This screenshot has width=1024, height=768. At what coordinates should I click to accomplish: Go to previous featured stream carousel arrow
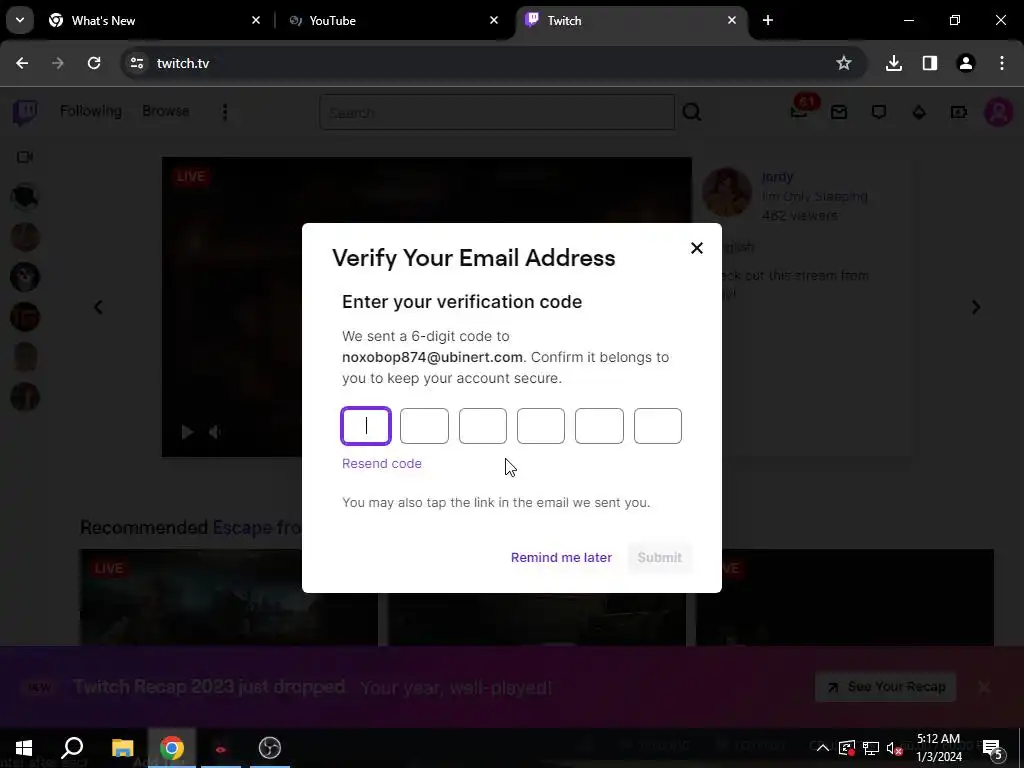pos(98,307)
